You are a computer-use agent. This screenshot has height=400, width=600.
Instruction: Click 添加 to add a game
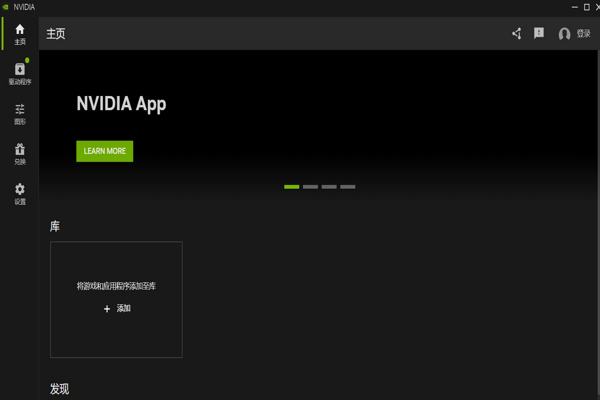coord(117,309)
